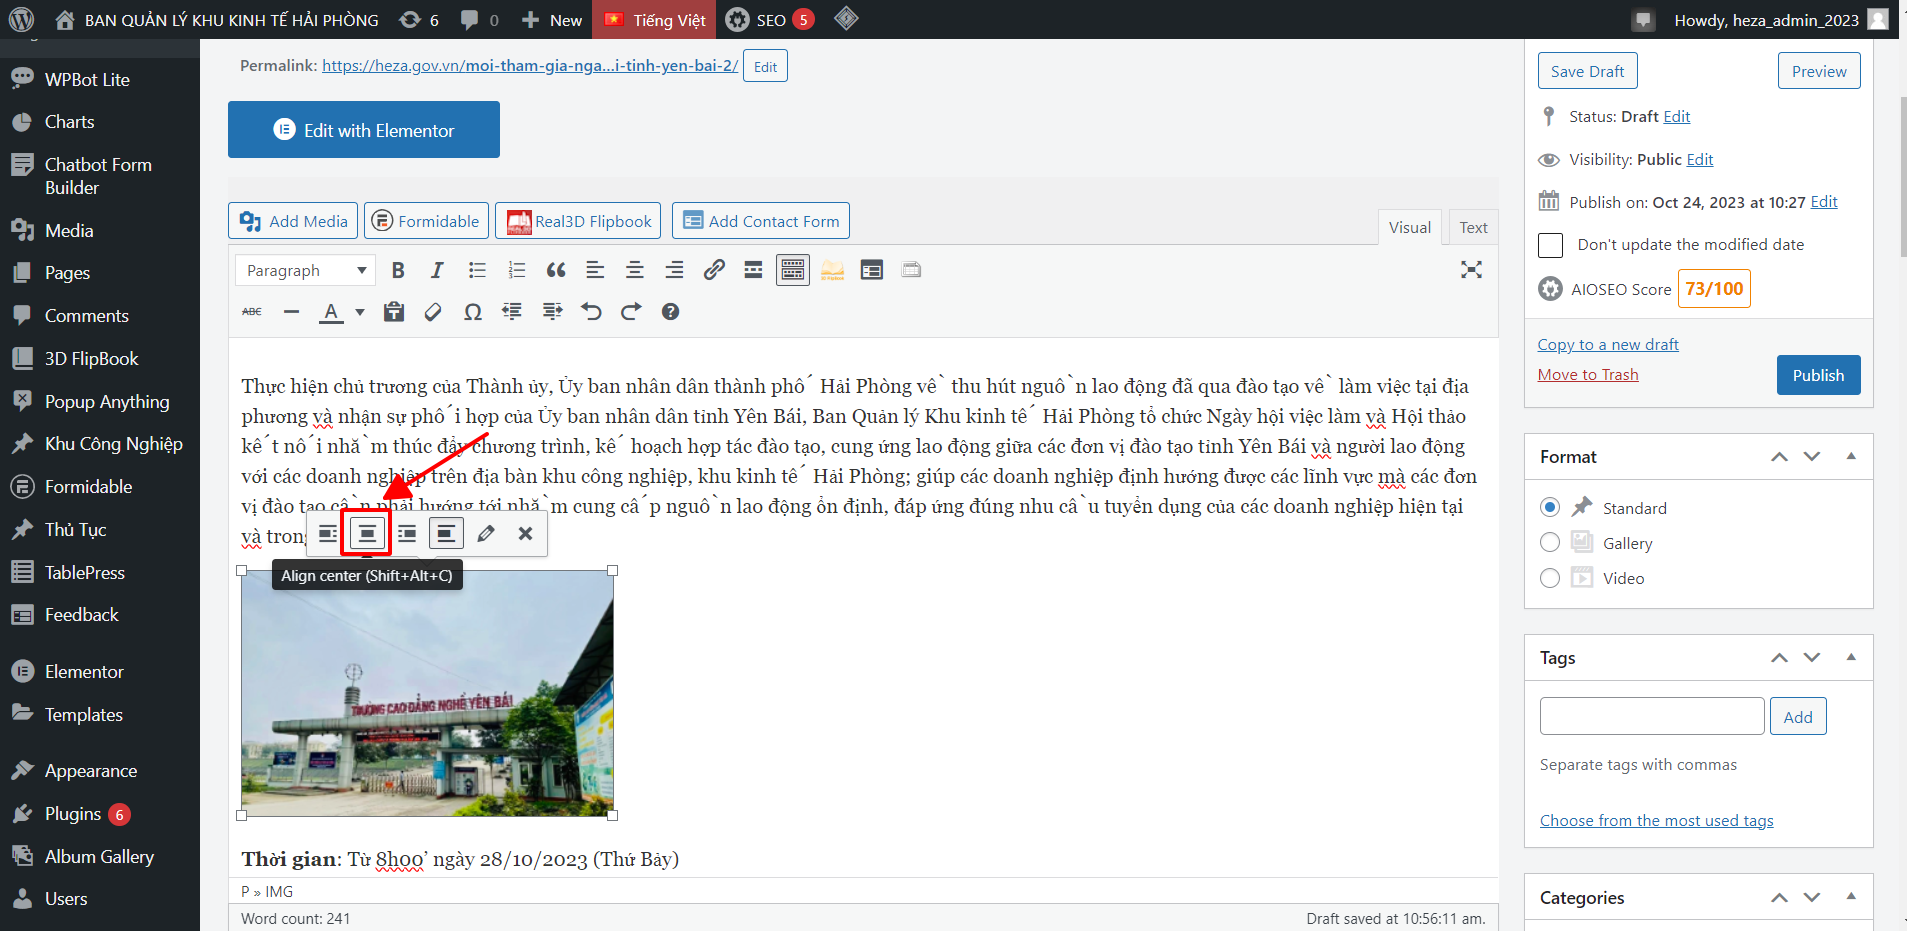Click the tags input field

pos(1651,717)
